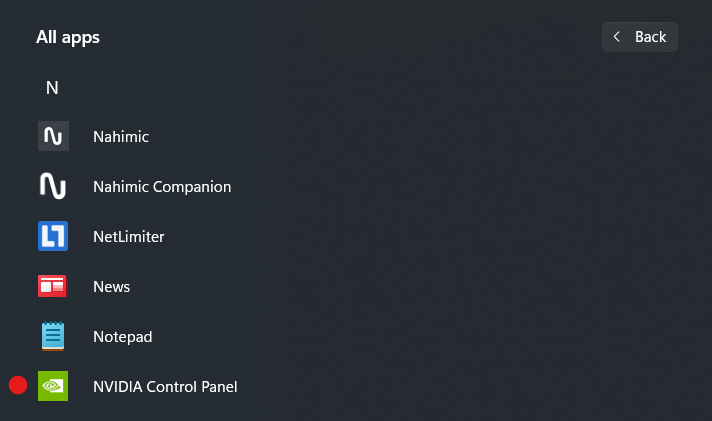Click the letter N section header
This screenshot has height=421, width=712.
52,88
